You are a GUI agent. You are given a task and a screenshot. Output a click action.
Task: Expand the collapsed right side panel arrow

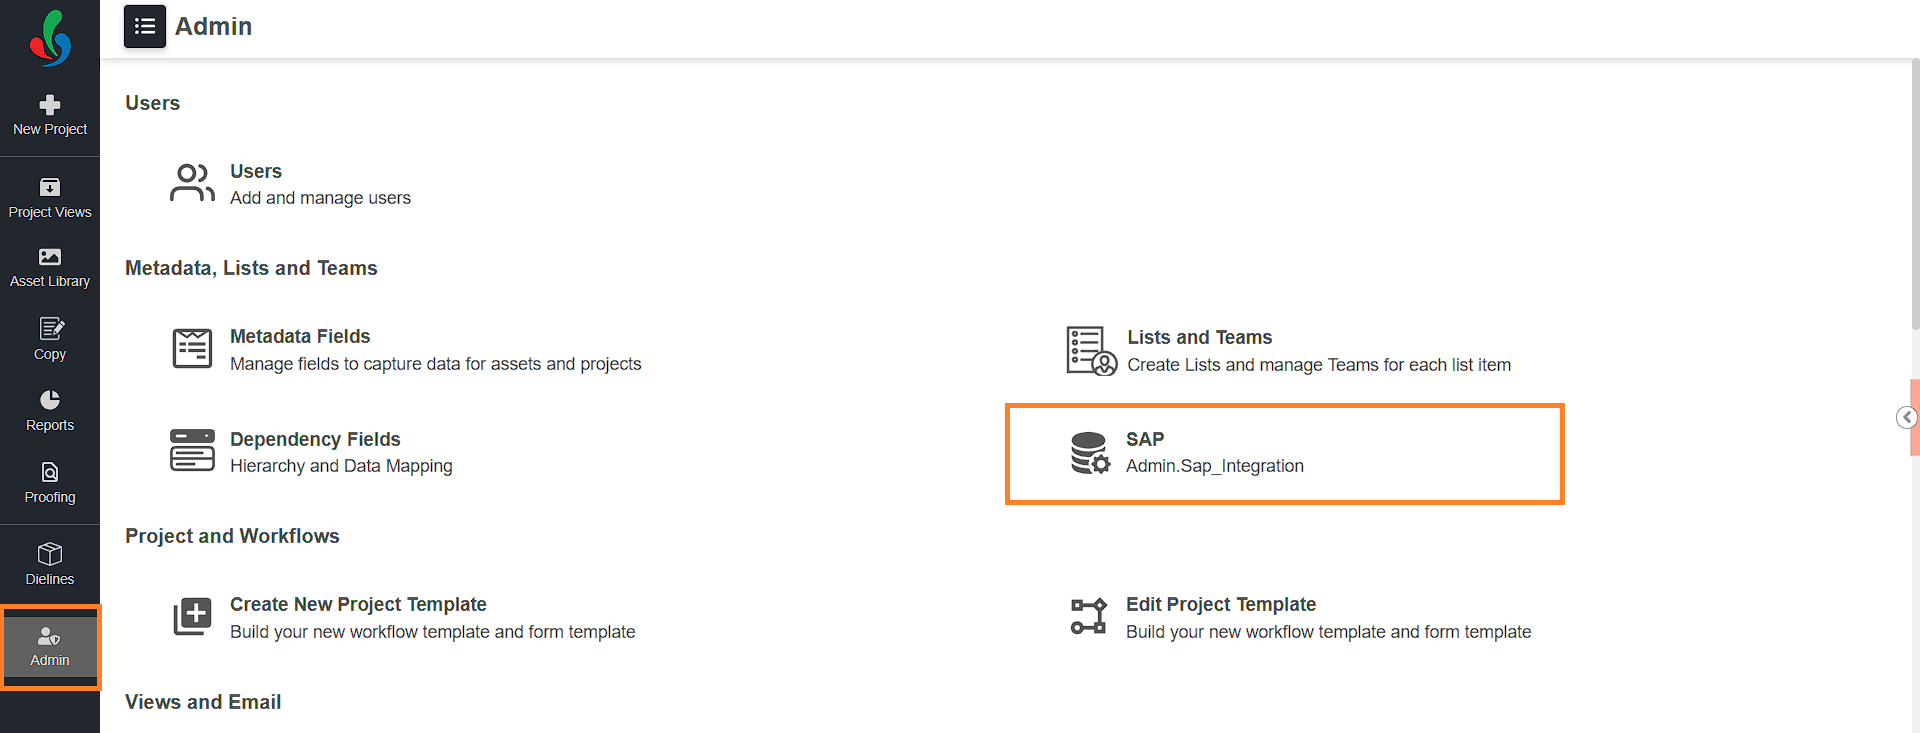click(x=1906, y=417)
